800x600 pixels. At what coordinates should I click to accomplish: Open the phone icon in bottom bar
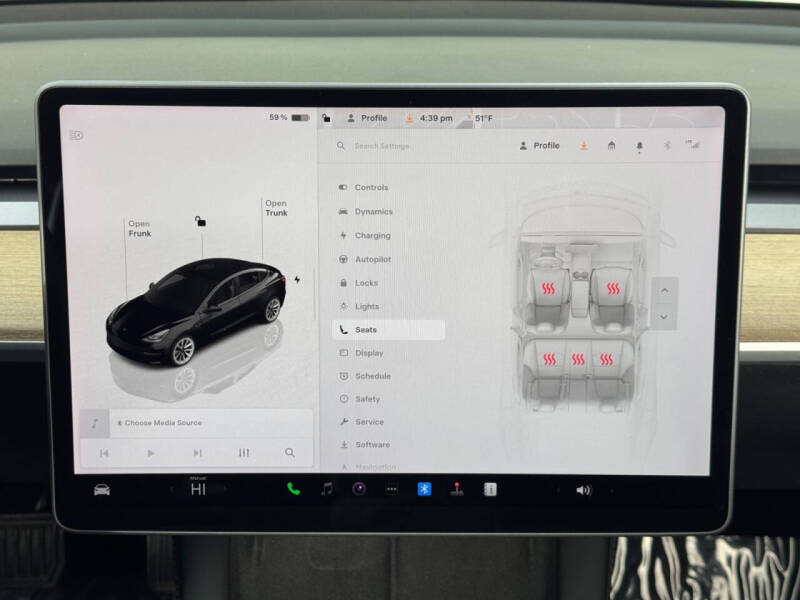(292, 489)
